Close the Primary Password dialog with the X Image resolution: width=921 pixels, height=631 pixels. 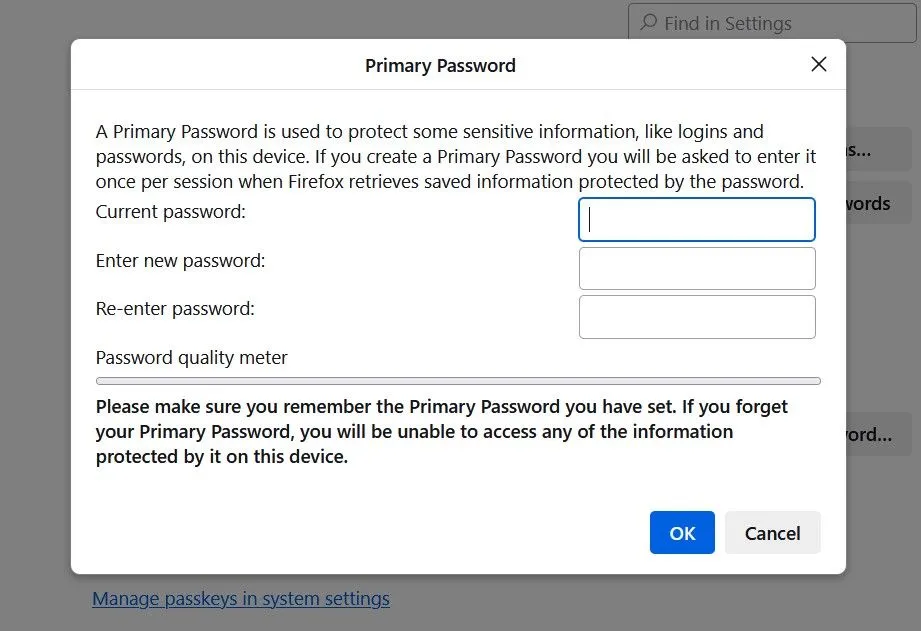point(818,64)
